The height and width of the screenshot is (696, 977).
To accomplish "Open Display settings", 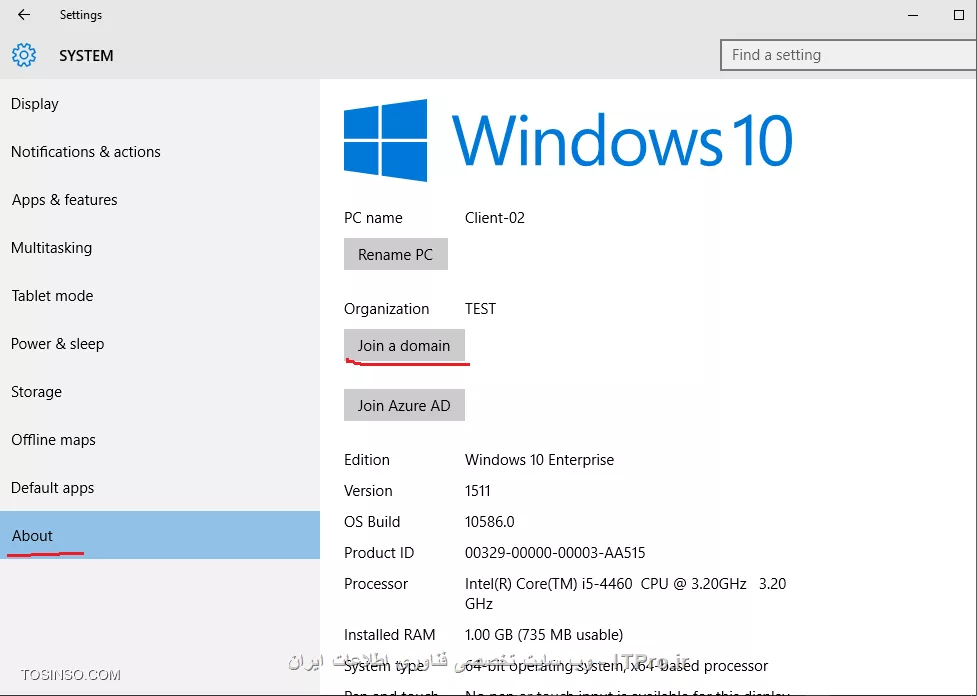I will point(160,103).
